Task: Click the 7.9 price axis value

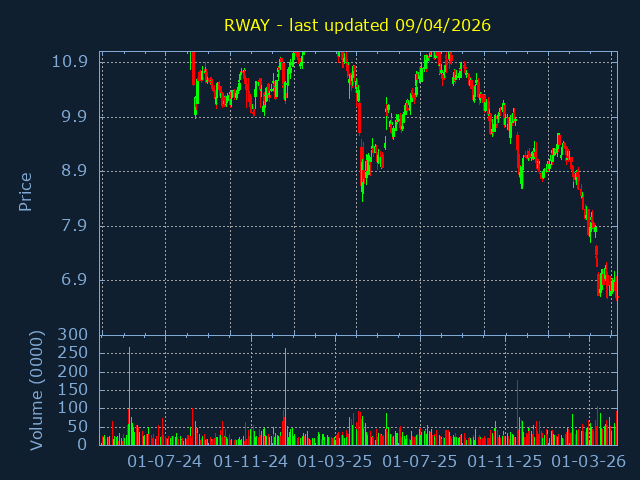Action: [x=73, y=226]
